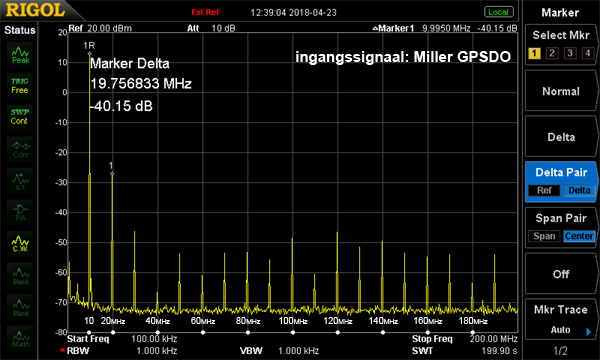Click the SWP Cont status icon
The image size is (600, 360).
coord(20,117)
